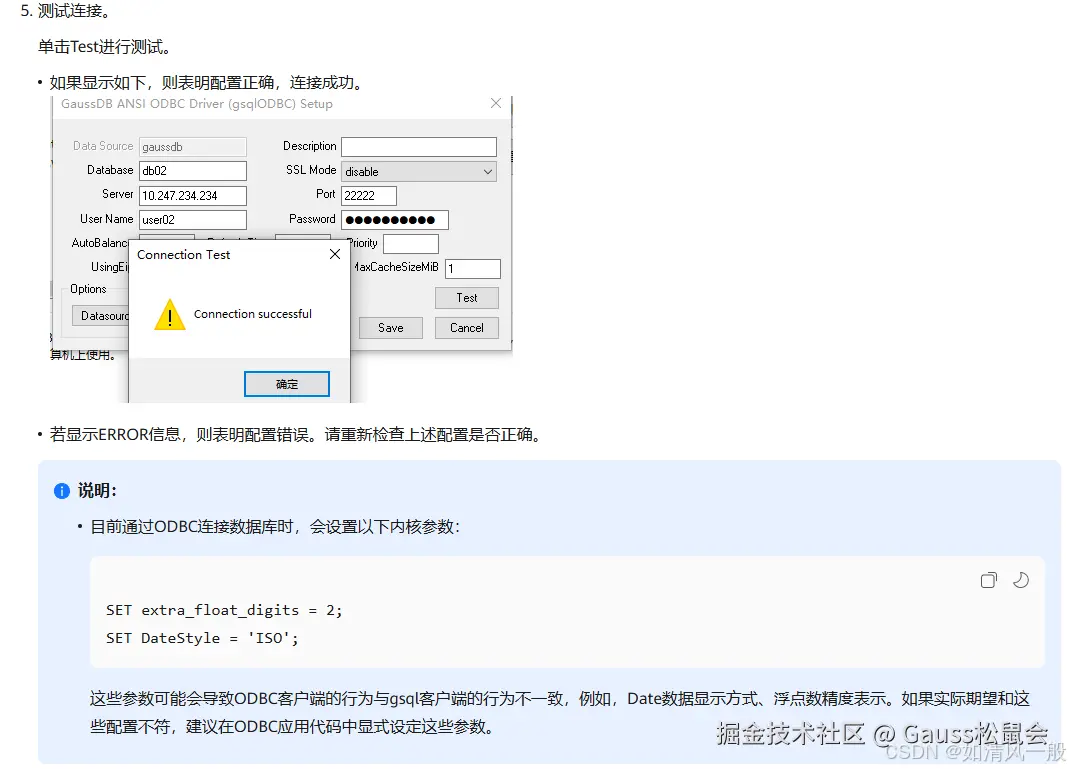Click the Database field containing db02
Screen dimensions: 1070x769
point(192,170)
